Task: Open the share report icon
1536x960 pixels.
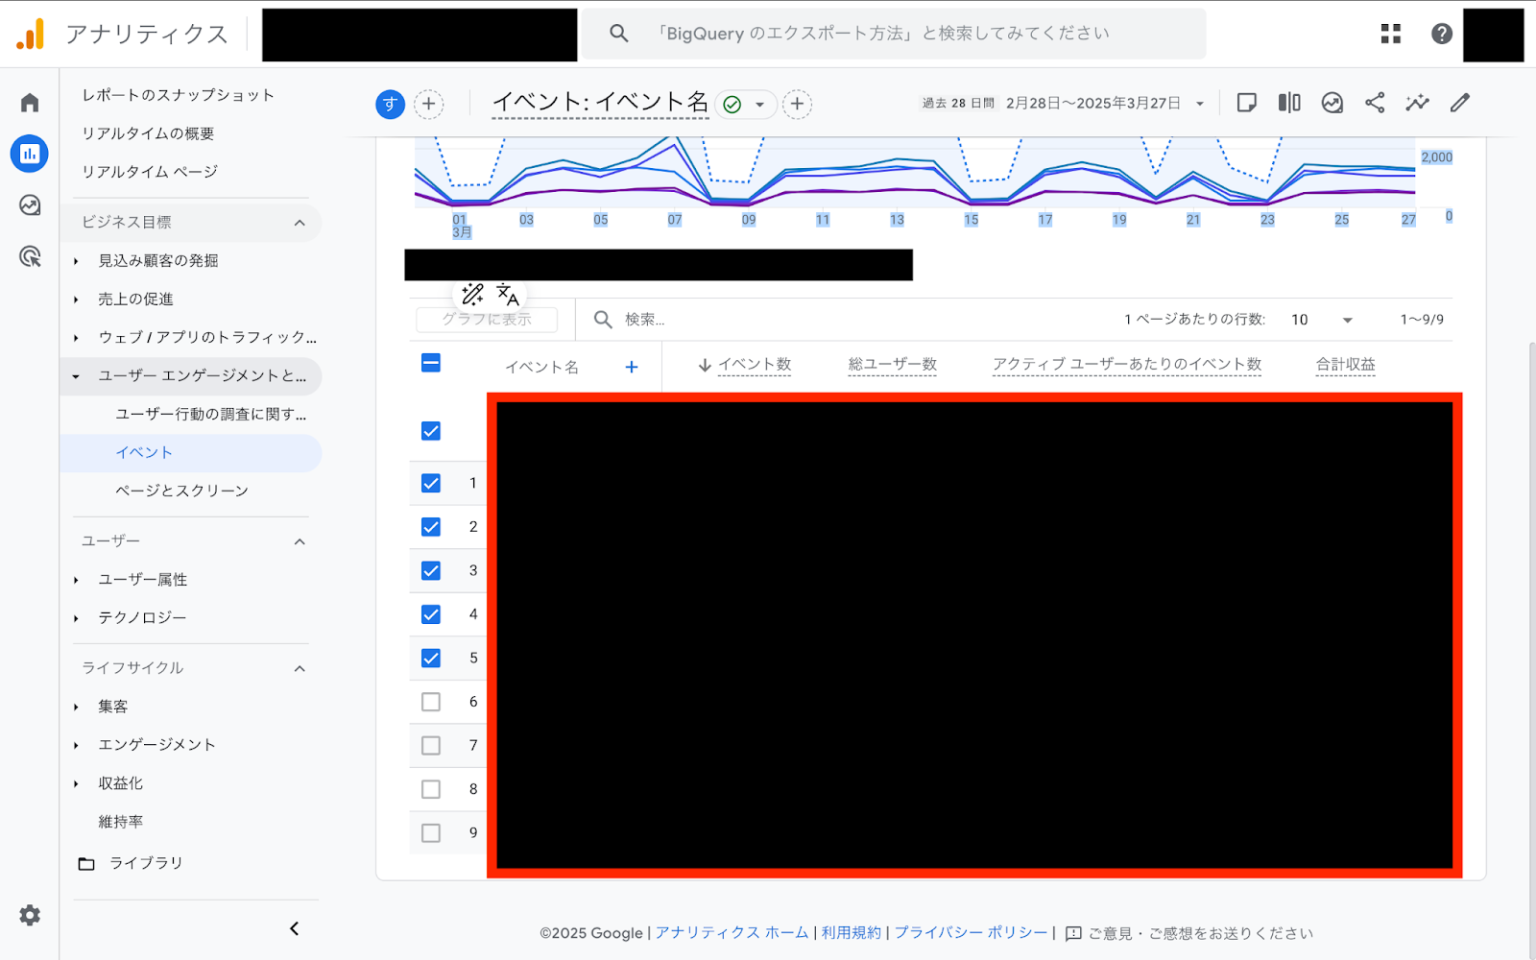Action: click(1375, 102)
